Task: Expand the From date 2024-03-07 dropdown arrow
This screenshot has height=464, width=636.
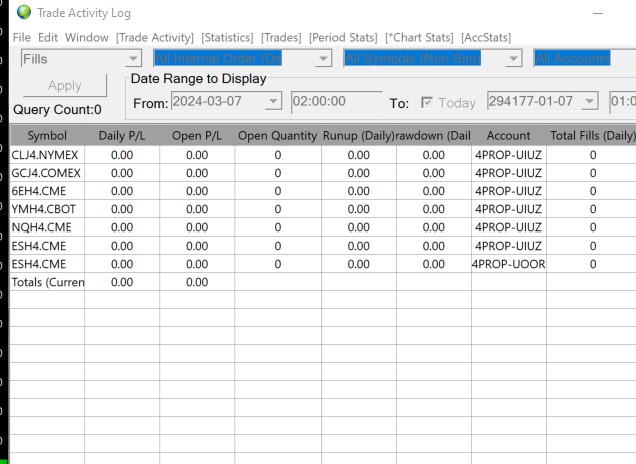Action: tap(273, 101)
